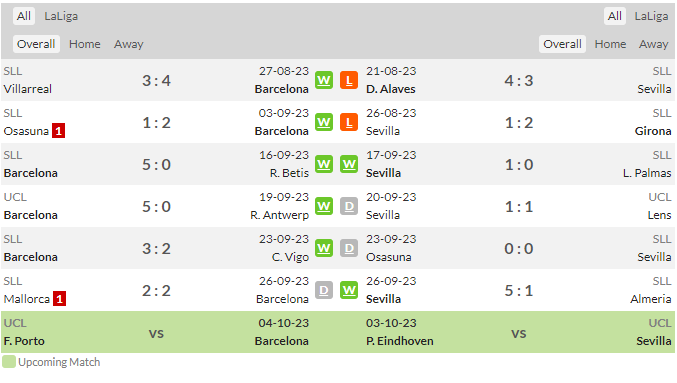Select the right Overall tab

click(x=562, y=44)
